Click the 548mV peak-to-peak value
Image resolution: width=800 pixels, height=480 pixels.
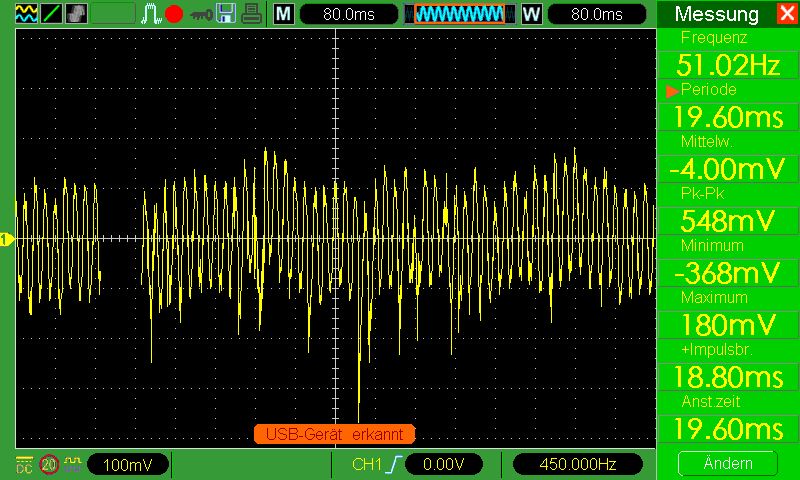tap(728, 221)
